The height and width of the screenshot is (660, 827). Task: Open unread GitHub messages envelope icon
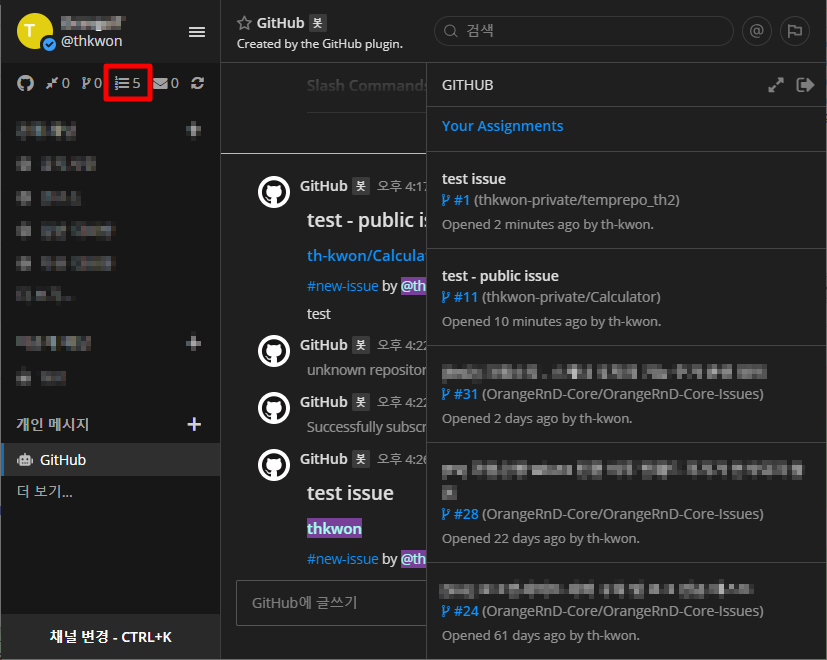(x=166, y=83)
